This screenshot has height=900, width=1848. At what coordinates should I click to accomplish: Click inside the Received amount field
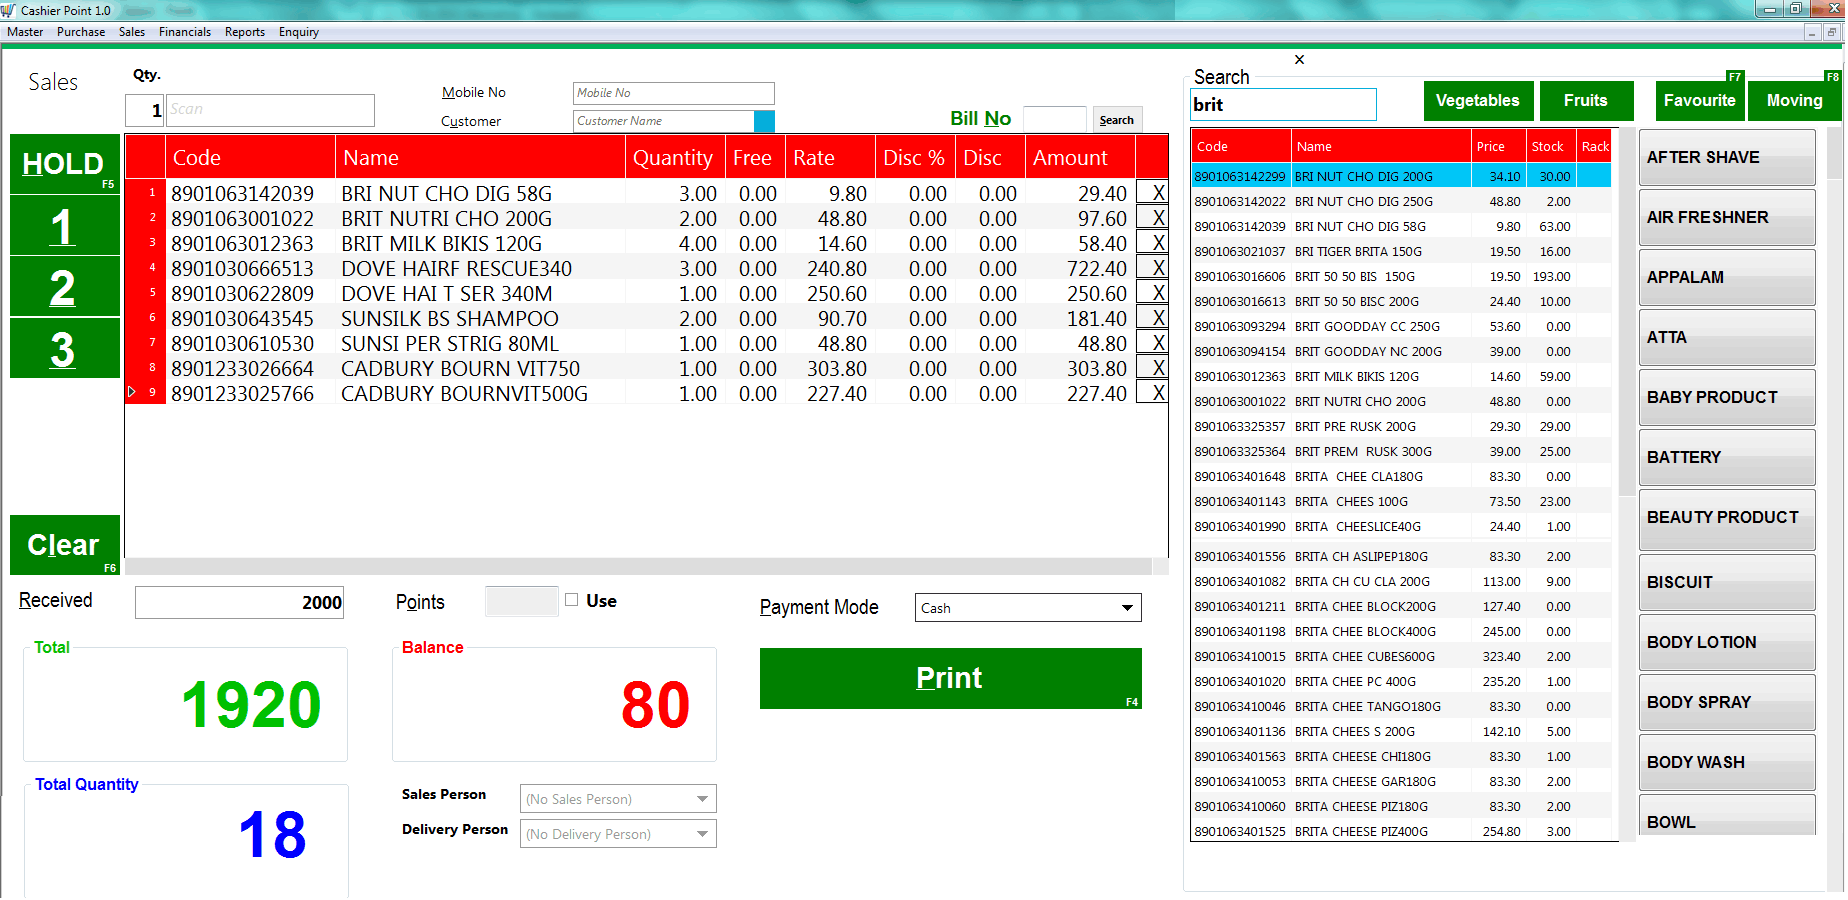(239, 602)
